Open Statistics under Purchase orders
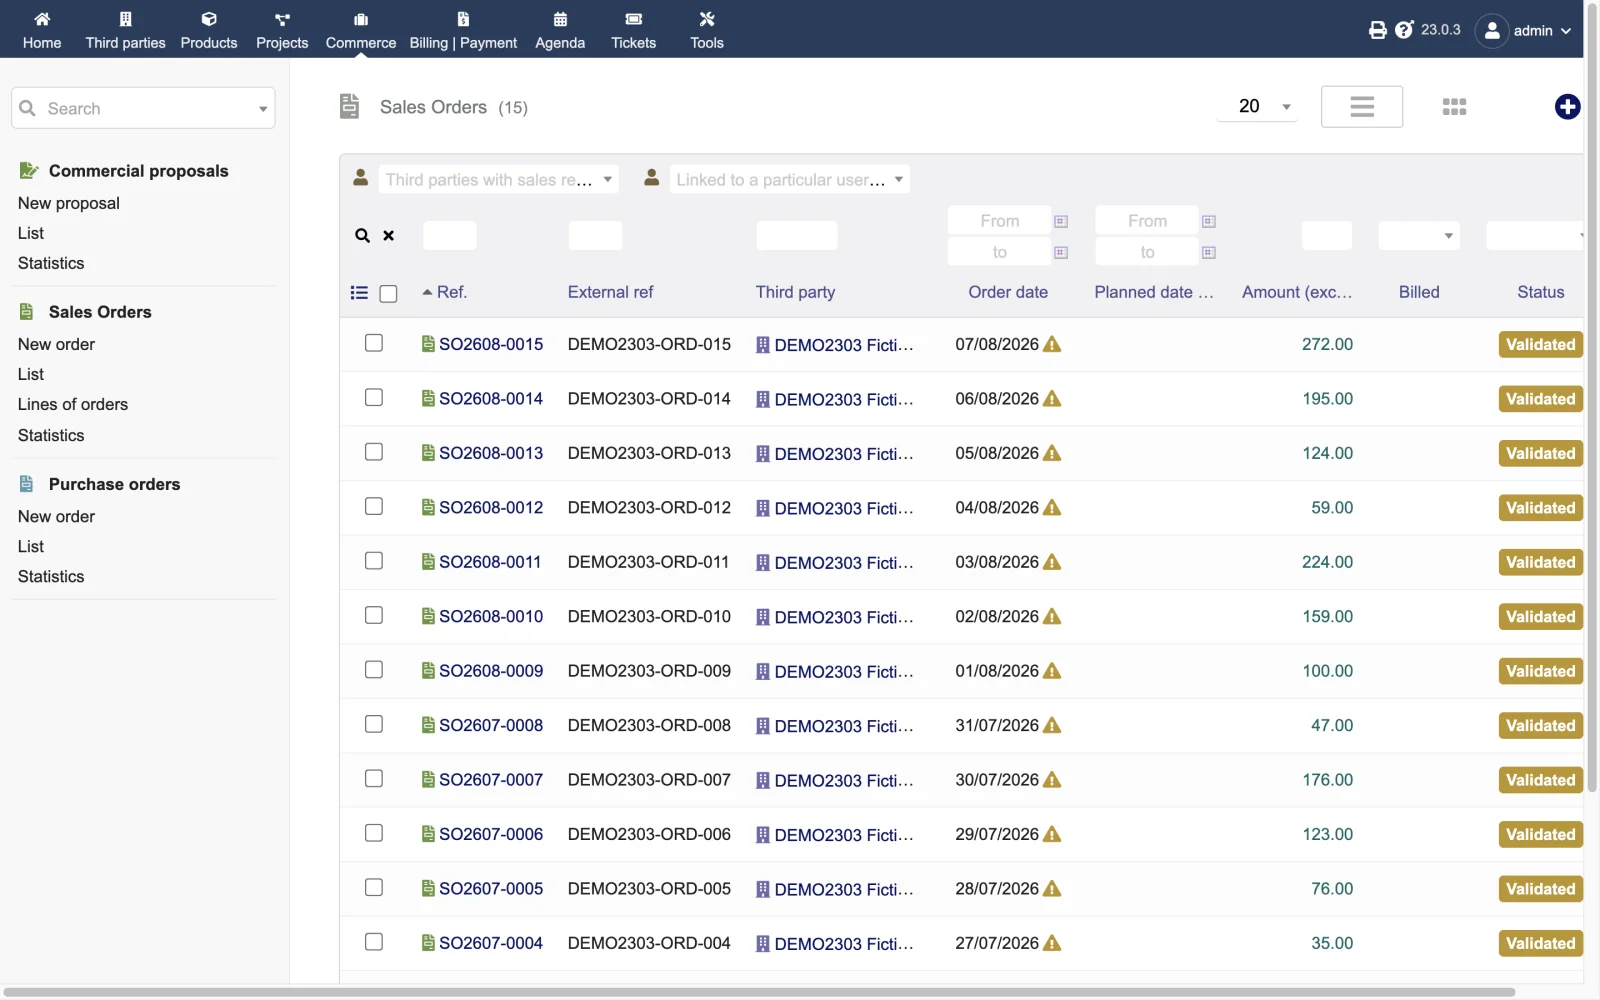The image size is (1600, 1000). click(51, 576)
